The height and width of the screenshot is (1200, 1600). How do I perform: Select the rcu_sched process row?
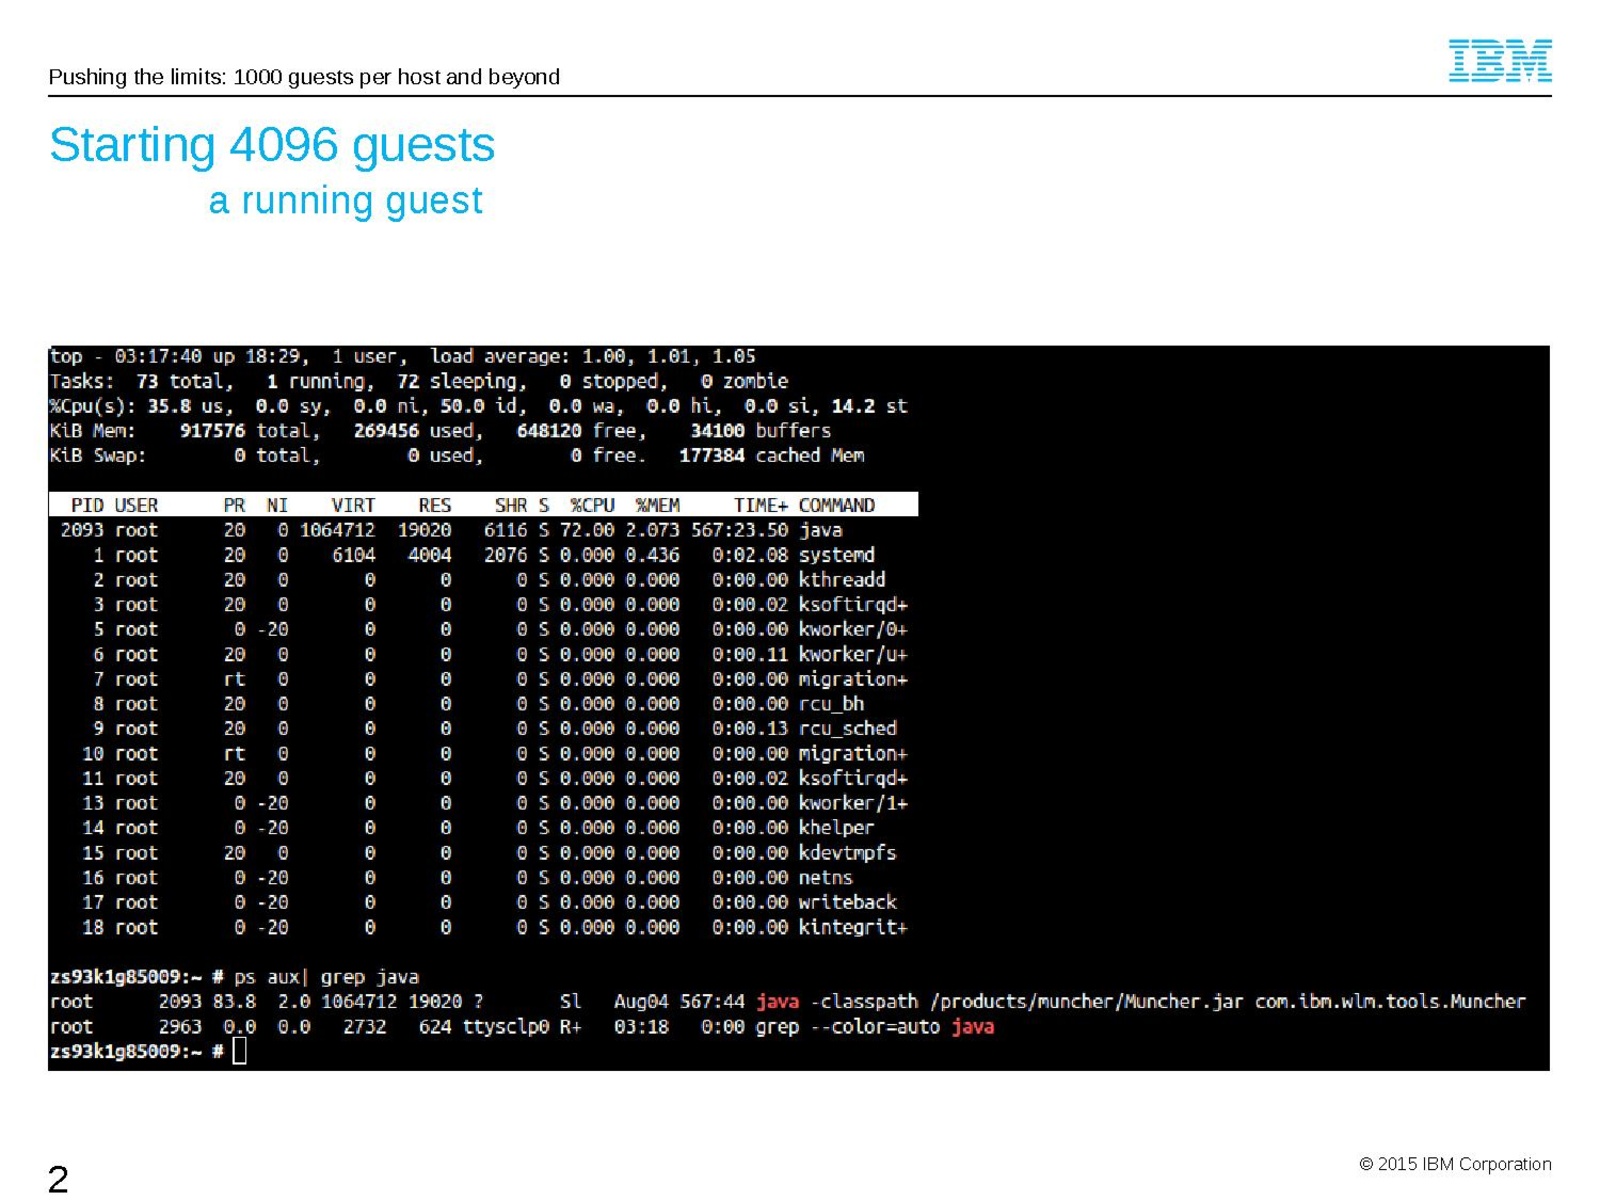pos(478,729)
